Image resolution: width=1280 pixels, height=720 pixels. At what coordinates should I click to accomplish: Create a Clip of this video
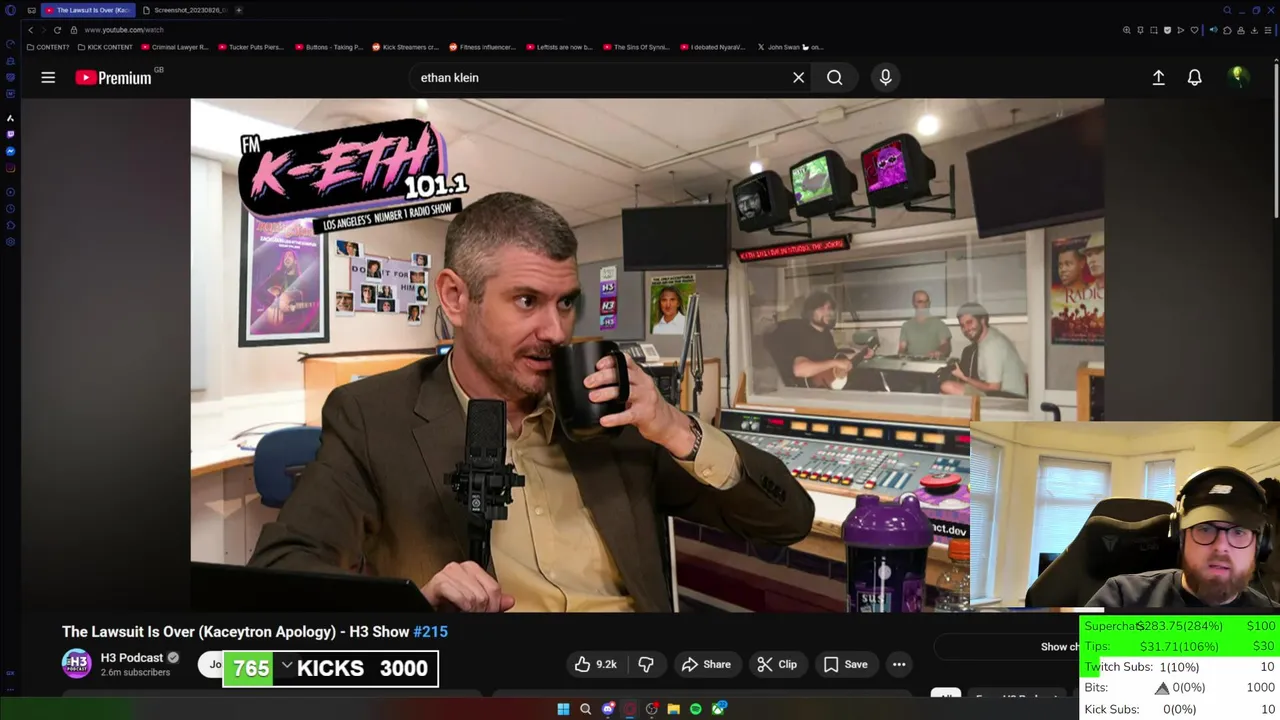pyautogui.click(x=777, y=664)
